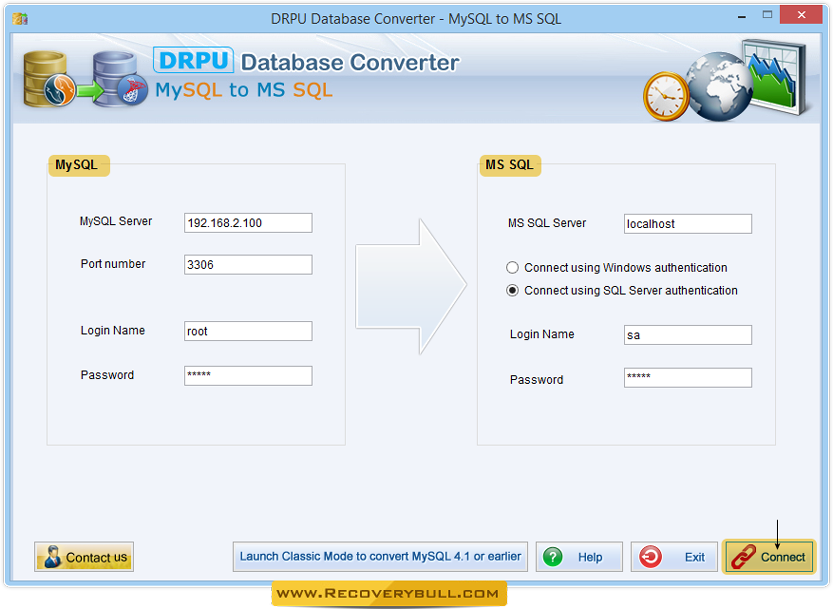
Task: Click the Connect button
Action: [769, 557]
